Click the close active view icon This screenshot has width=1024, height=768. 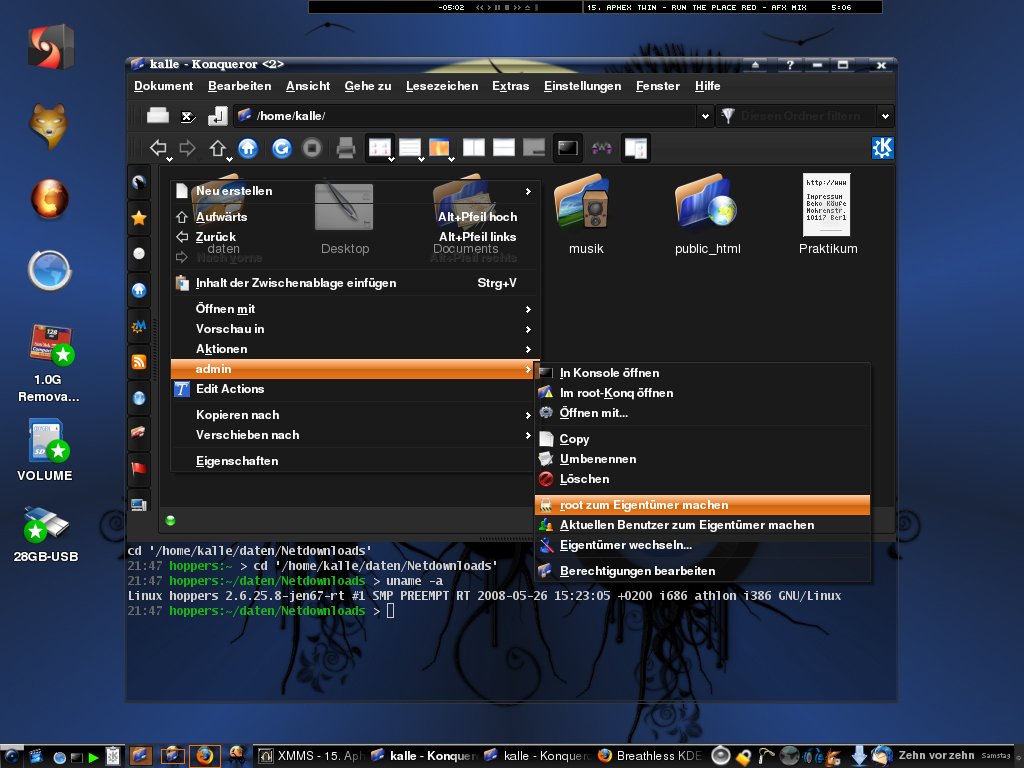(x=534, y=148)
